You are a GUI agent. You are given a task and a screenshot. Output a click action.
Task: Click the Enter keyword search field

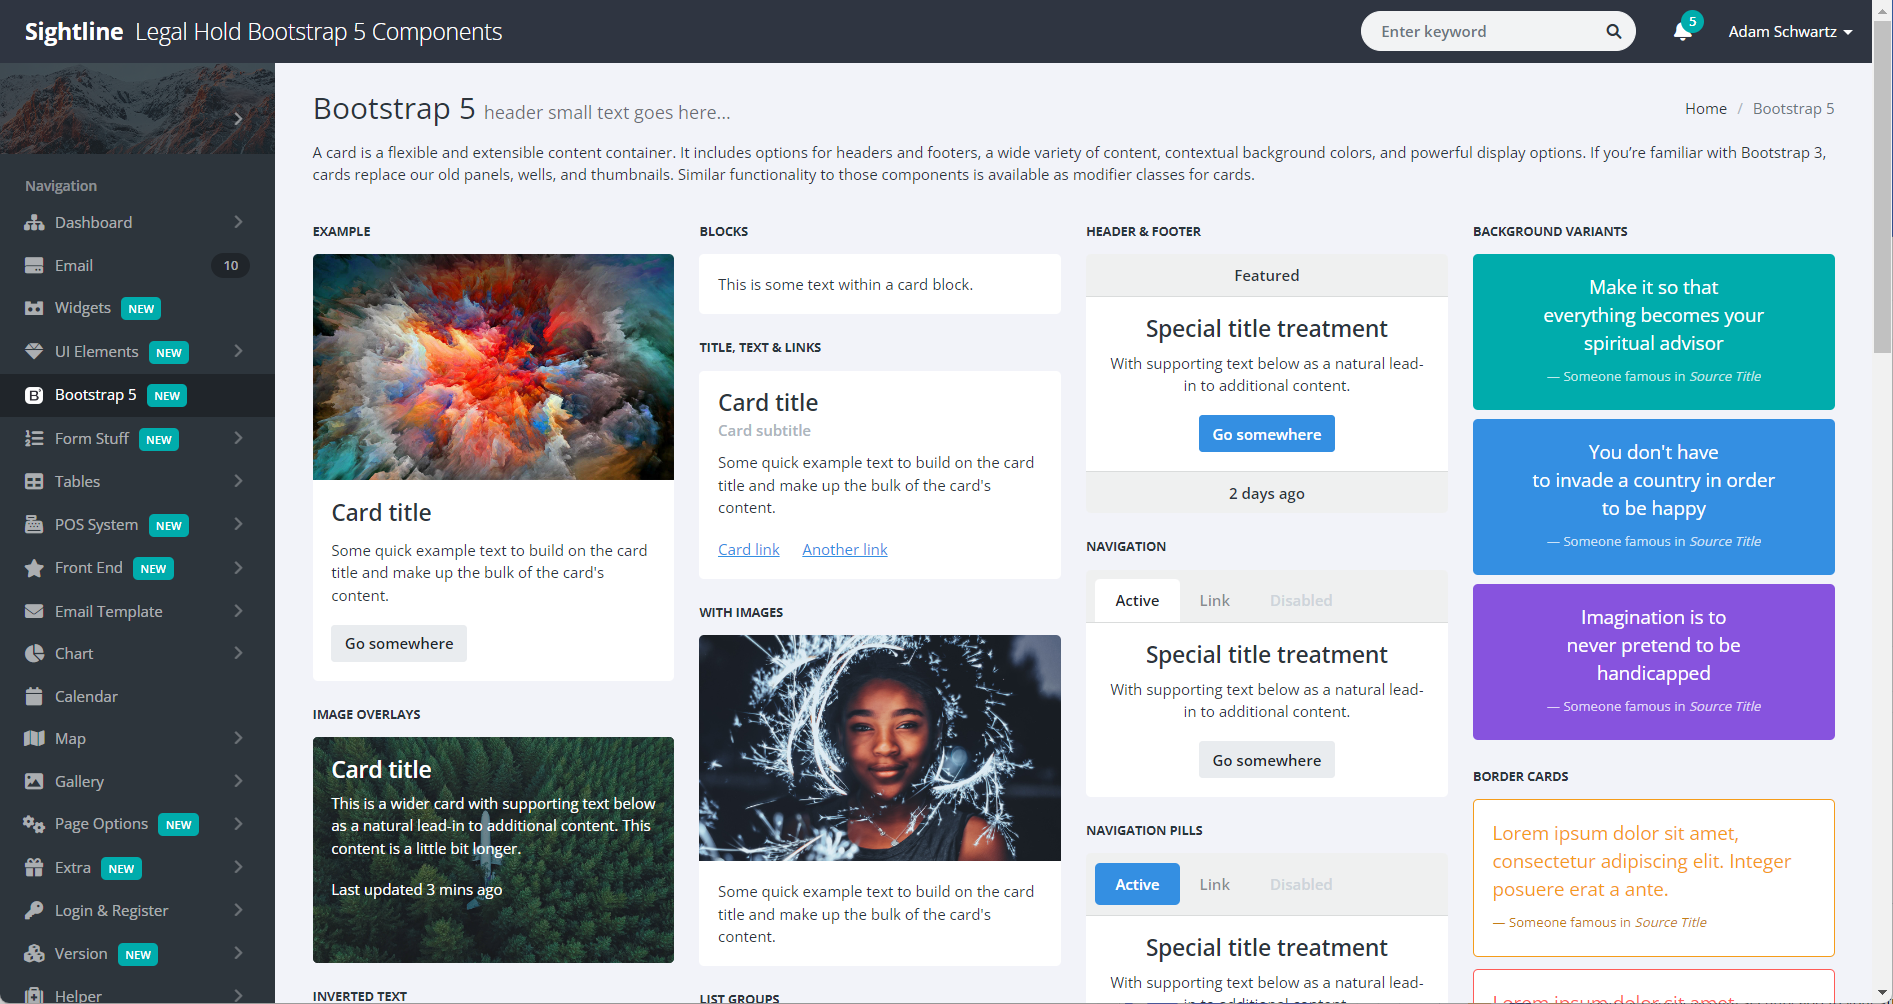click(1485, 32)
